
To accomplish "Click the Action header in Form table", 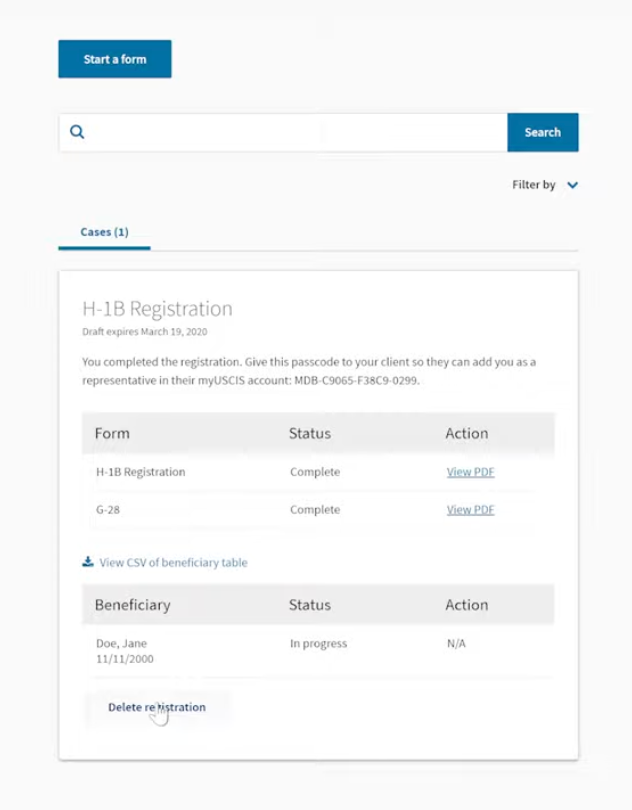I will [x=467, y=433].
